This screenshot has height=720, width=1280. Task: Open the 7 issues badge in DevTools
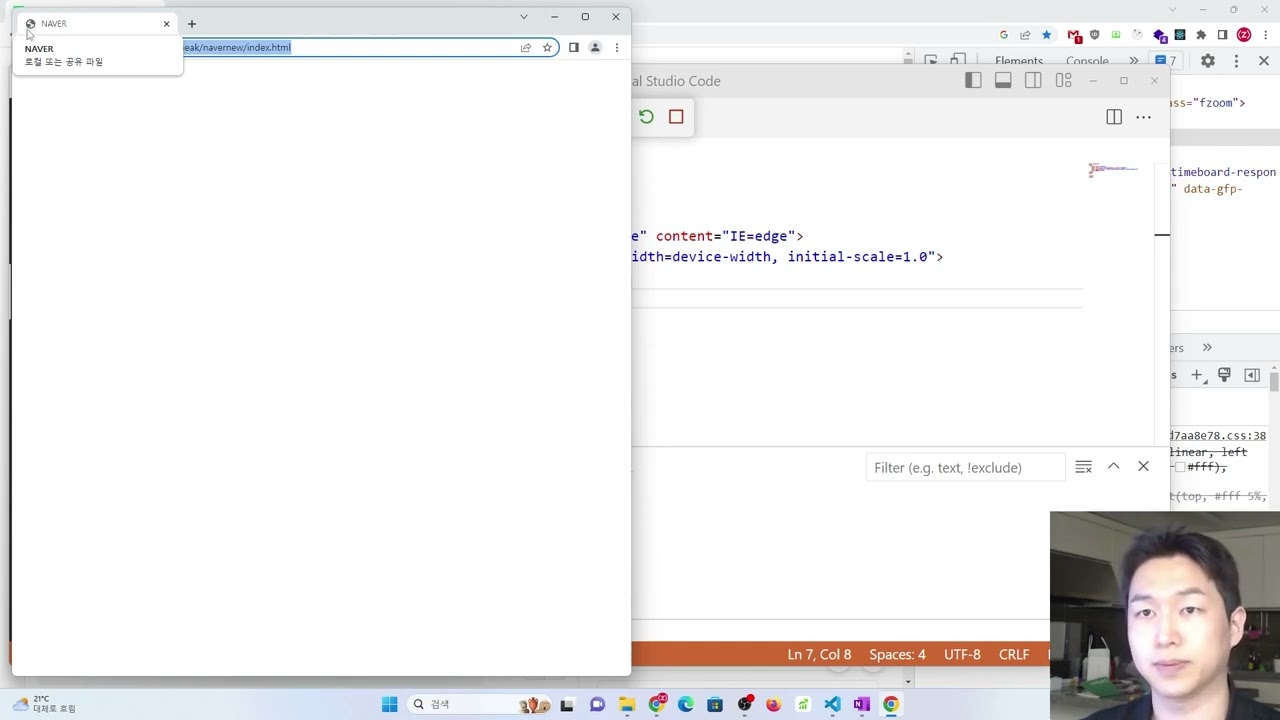pos(1166,61)
